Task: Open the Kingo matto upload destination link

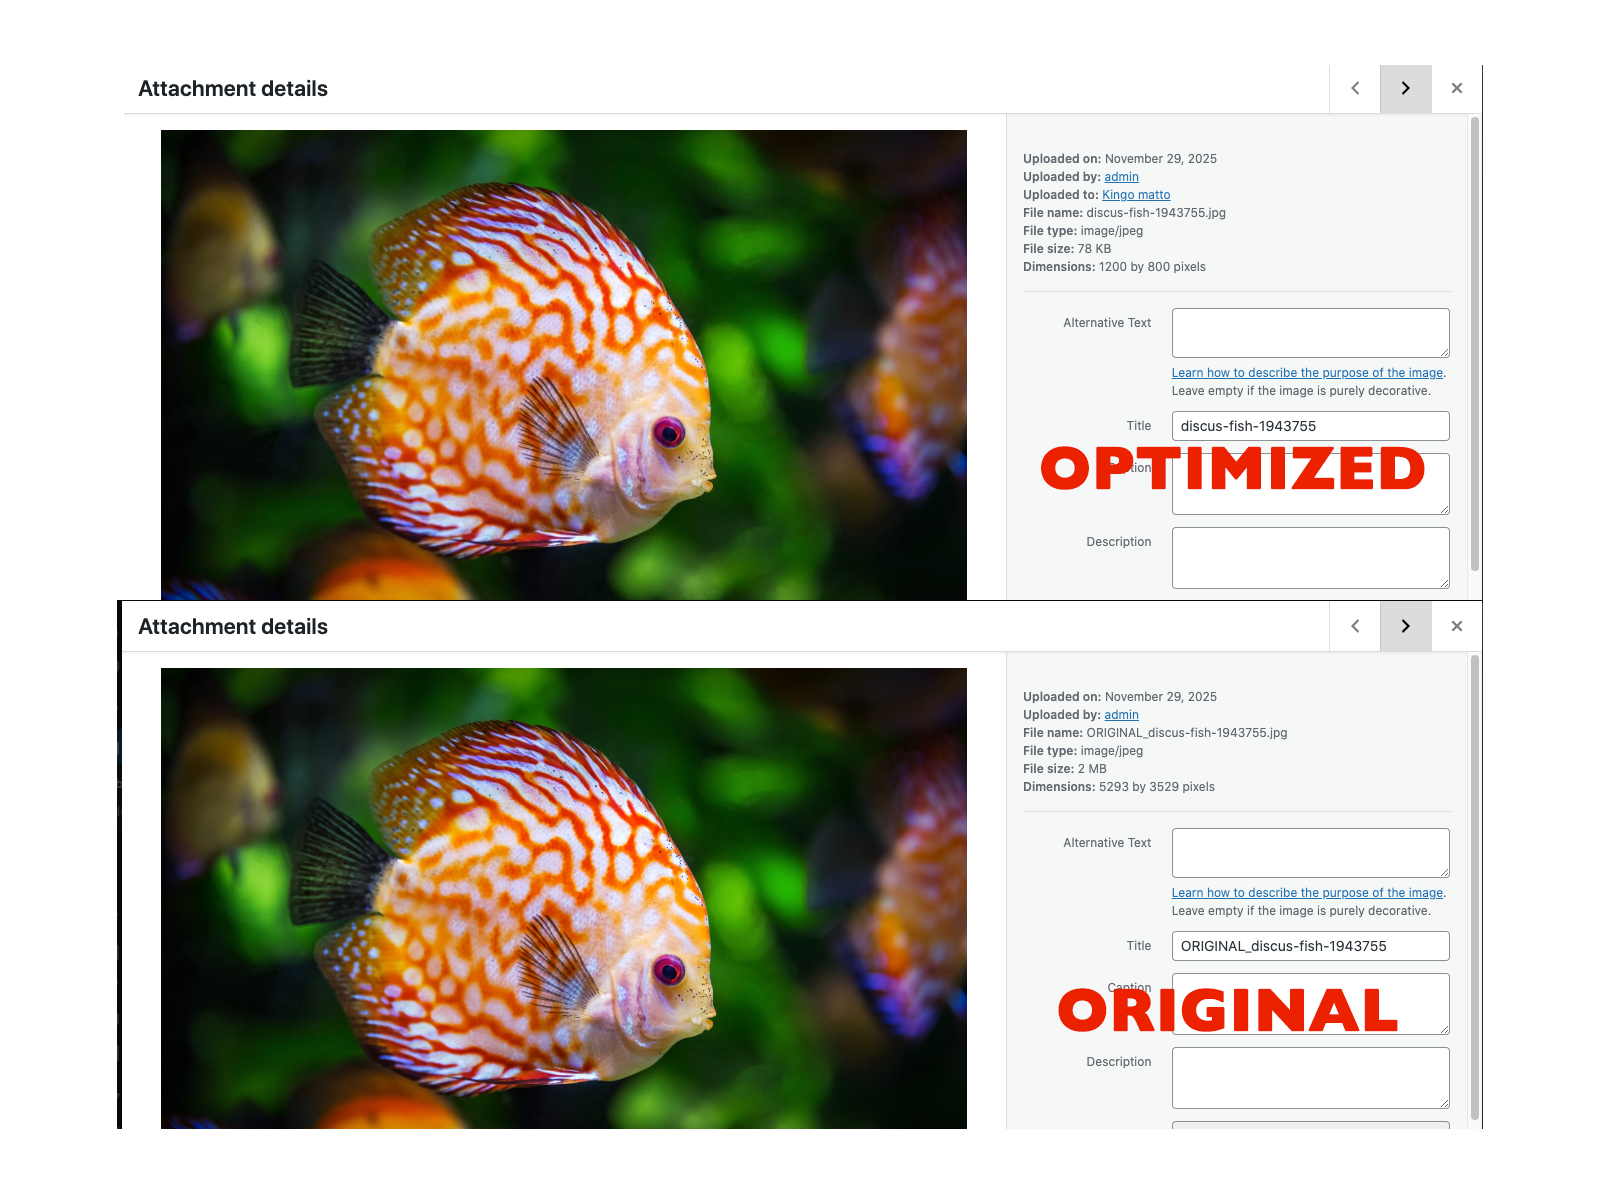Action: (1135, 194)
